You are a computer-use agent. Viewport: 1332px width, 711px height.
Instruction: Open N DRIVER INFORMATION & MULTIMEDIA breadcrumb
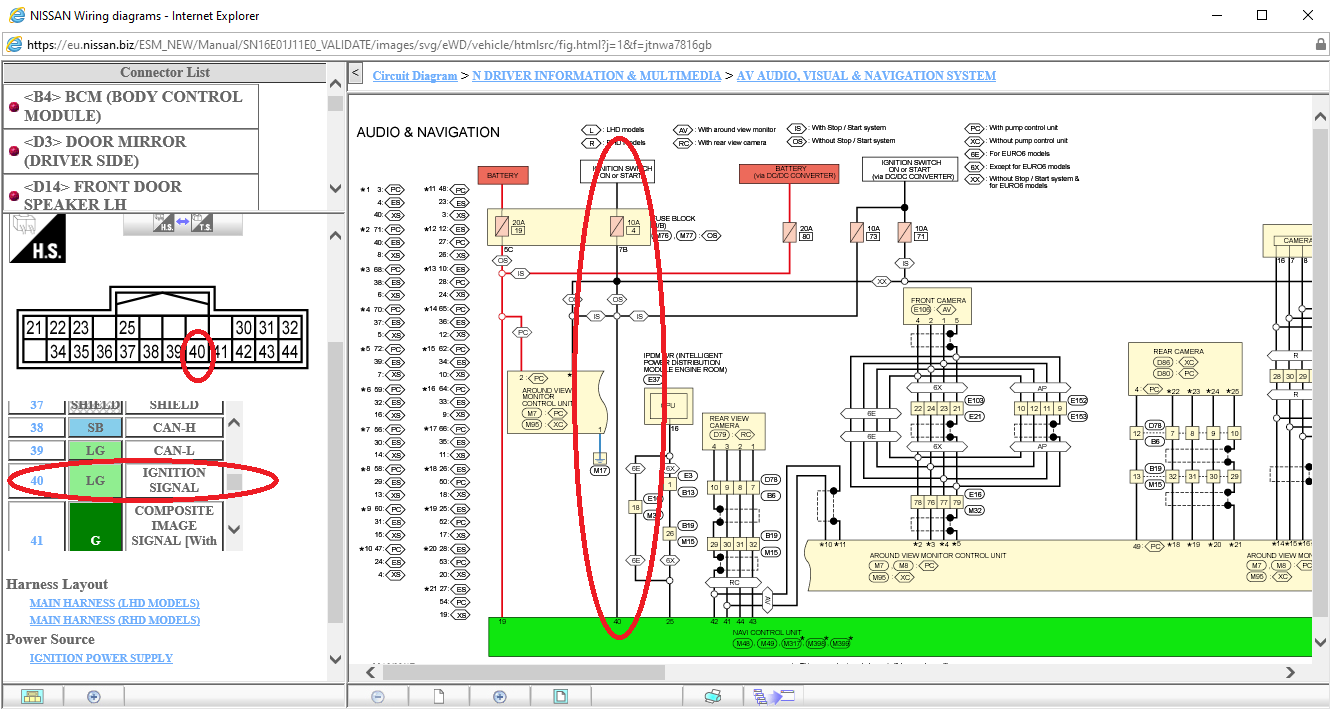(597, 76)
